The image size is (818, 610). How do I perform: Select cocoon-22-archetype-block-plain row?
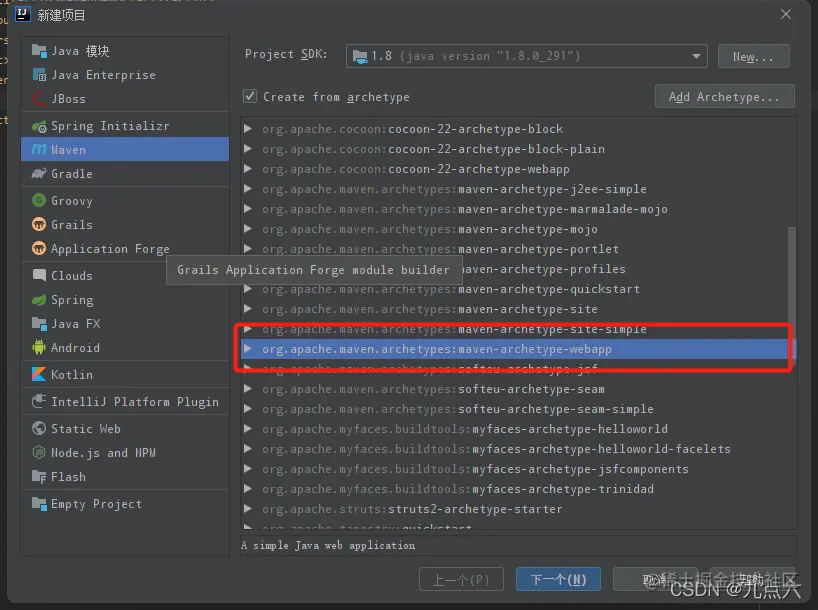click(514, 149)
